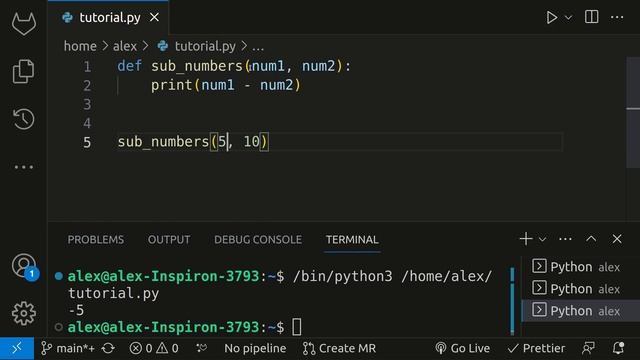640x360 pixels.
Task: Open the GitLab sidebar icon
Action: 24,23
